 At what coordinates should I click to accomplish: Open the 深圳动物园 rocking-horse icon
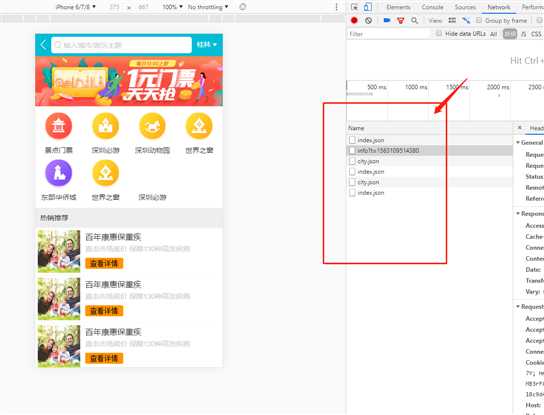click(x=152, y=126)
